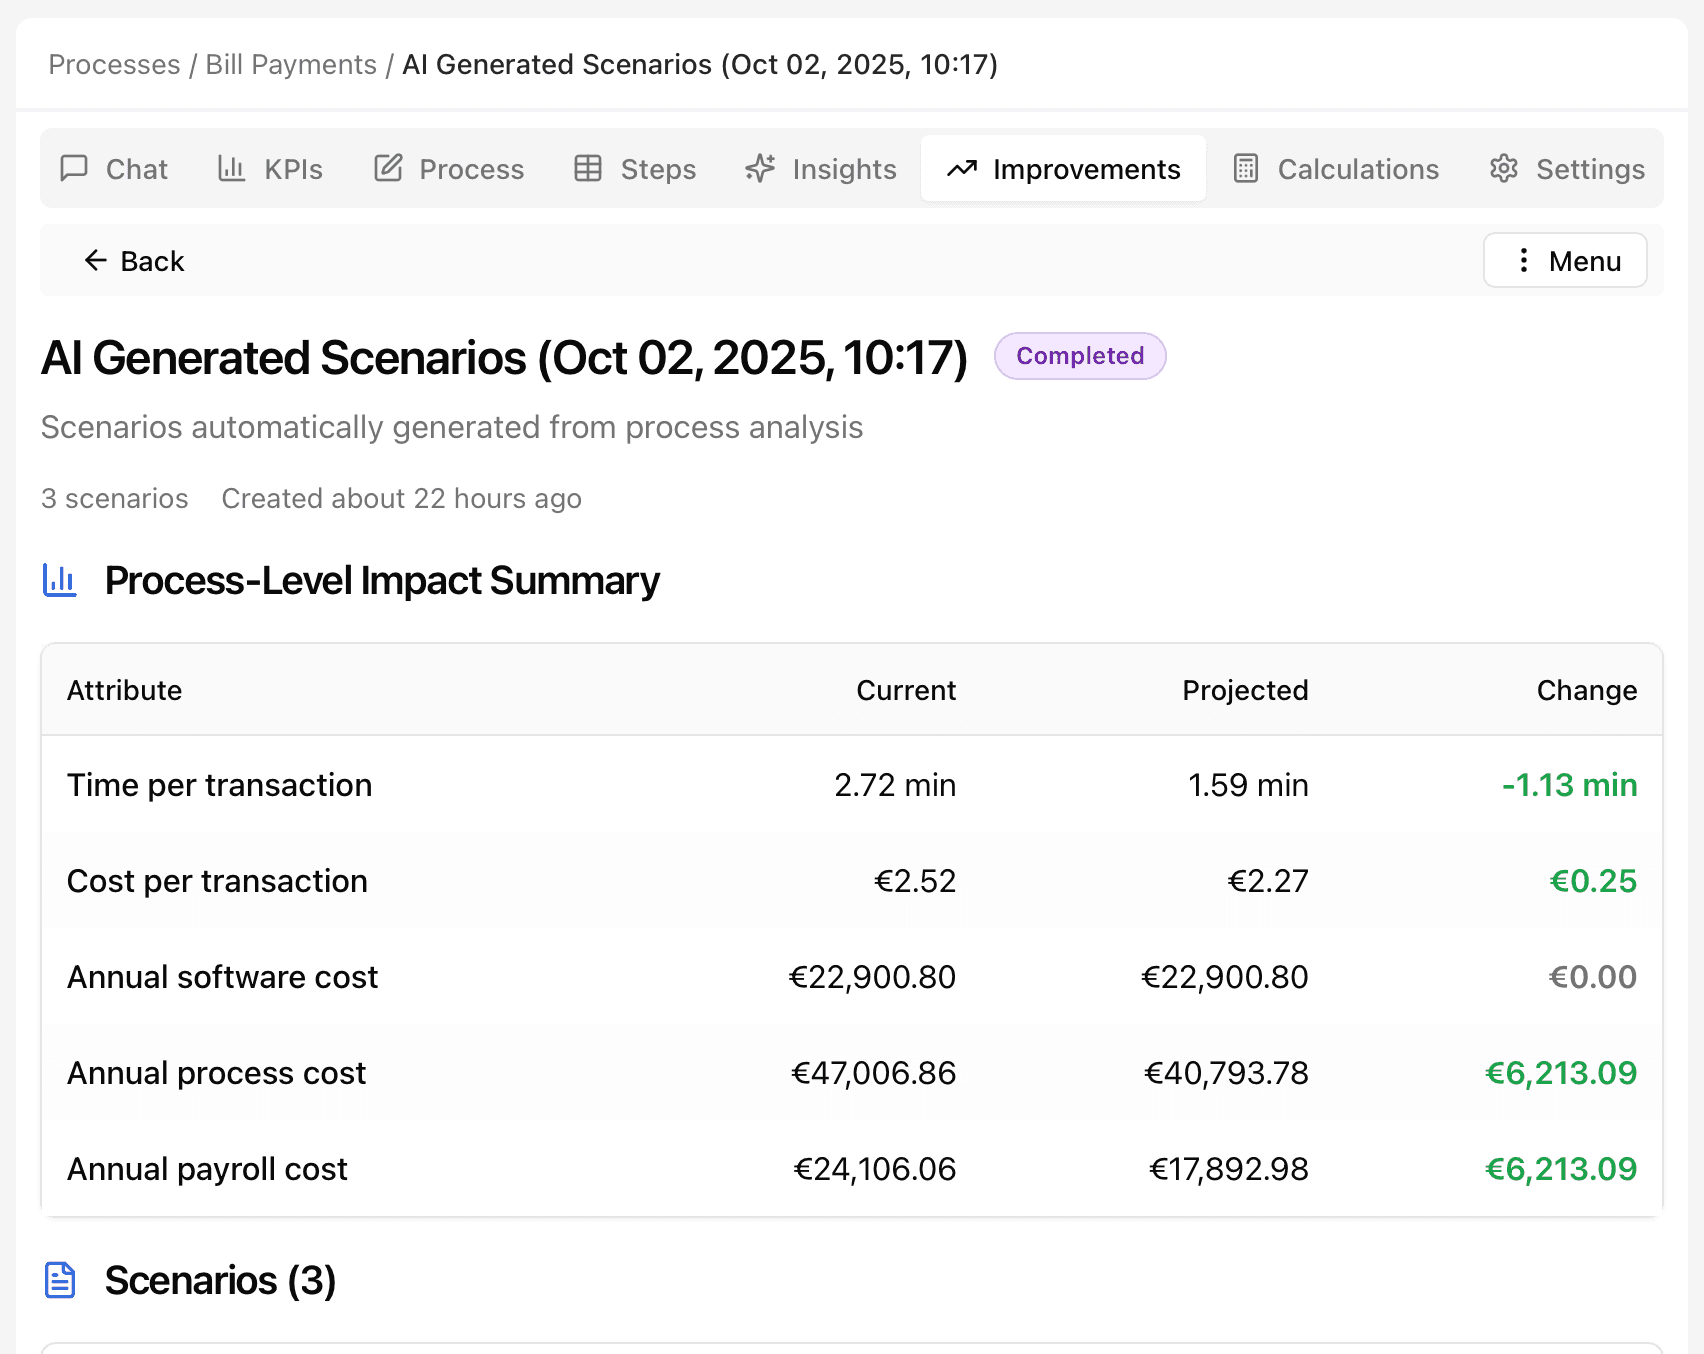Viewport: 1704px width, 1354px height.
Task: Click the back arrow icon
Action: pyautogui.click(x=95, y=260)
